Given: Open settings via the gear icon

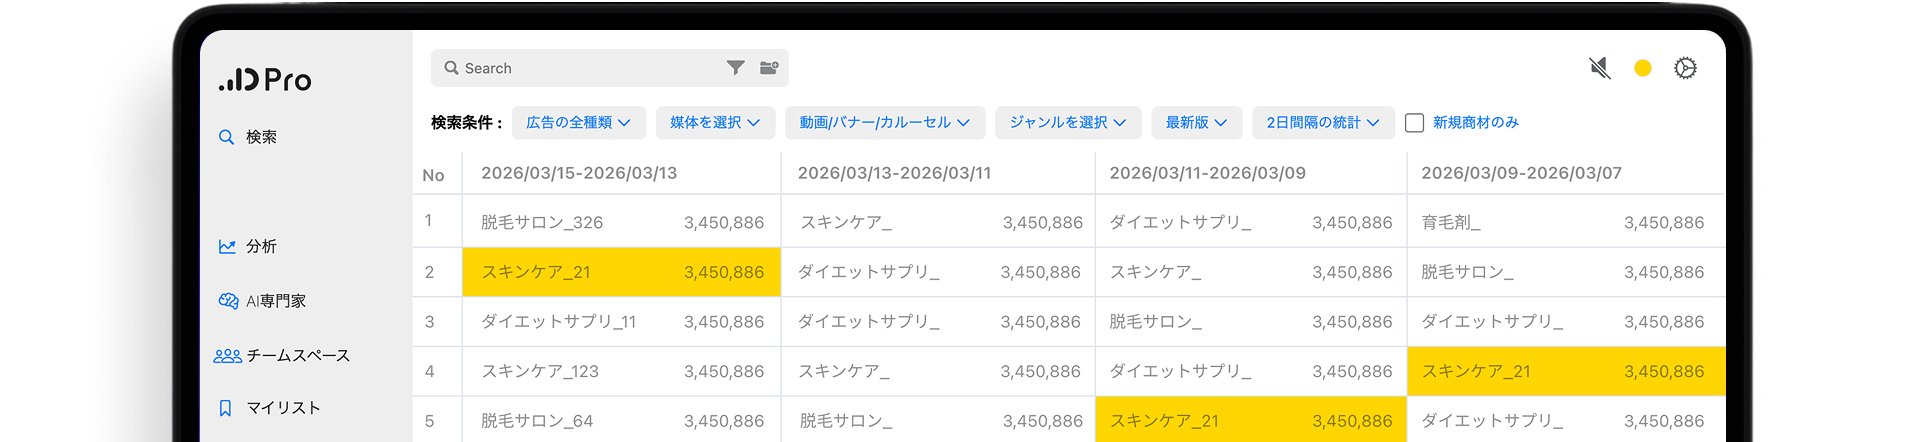Looking at the screenshot, I should point(1685,68).
